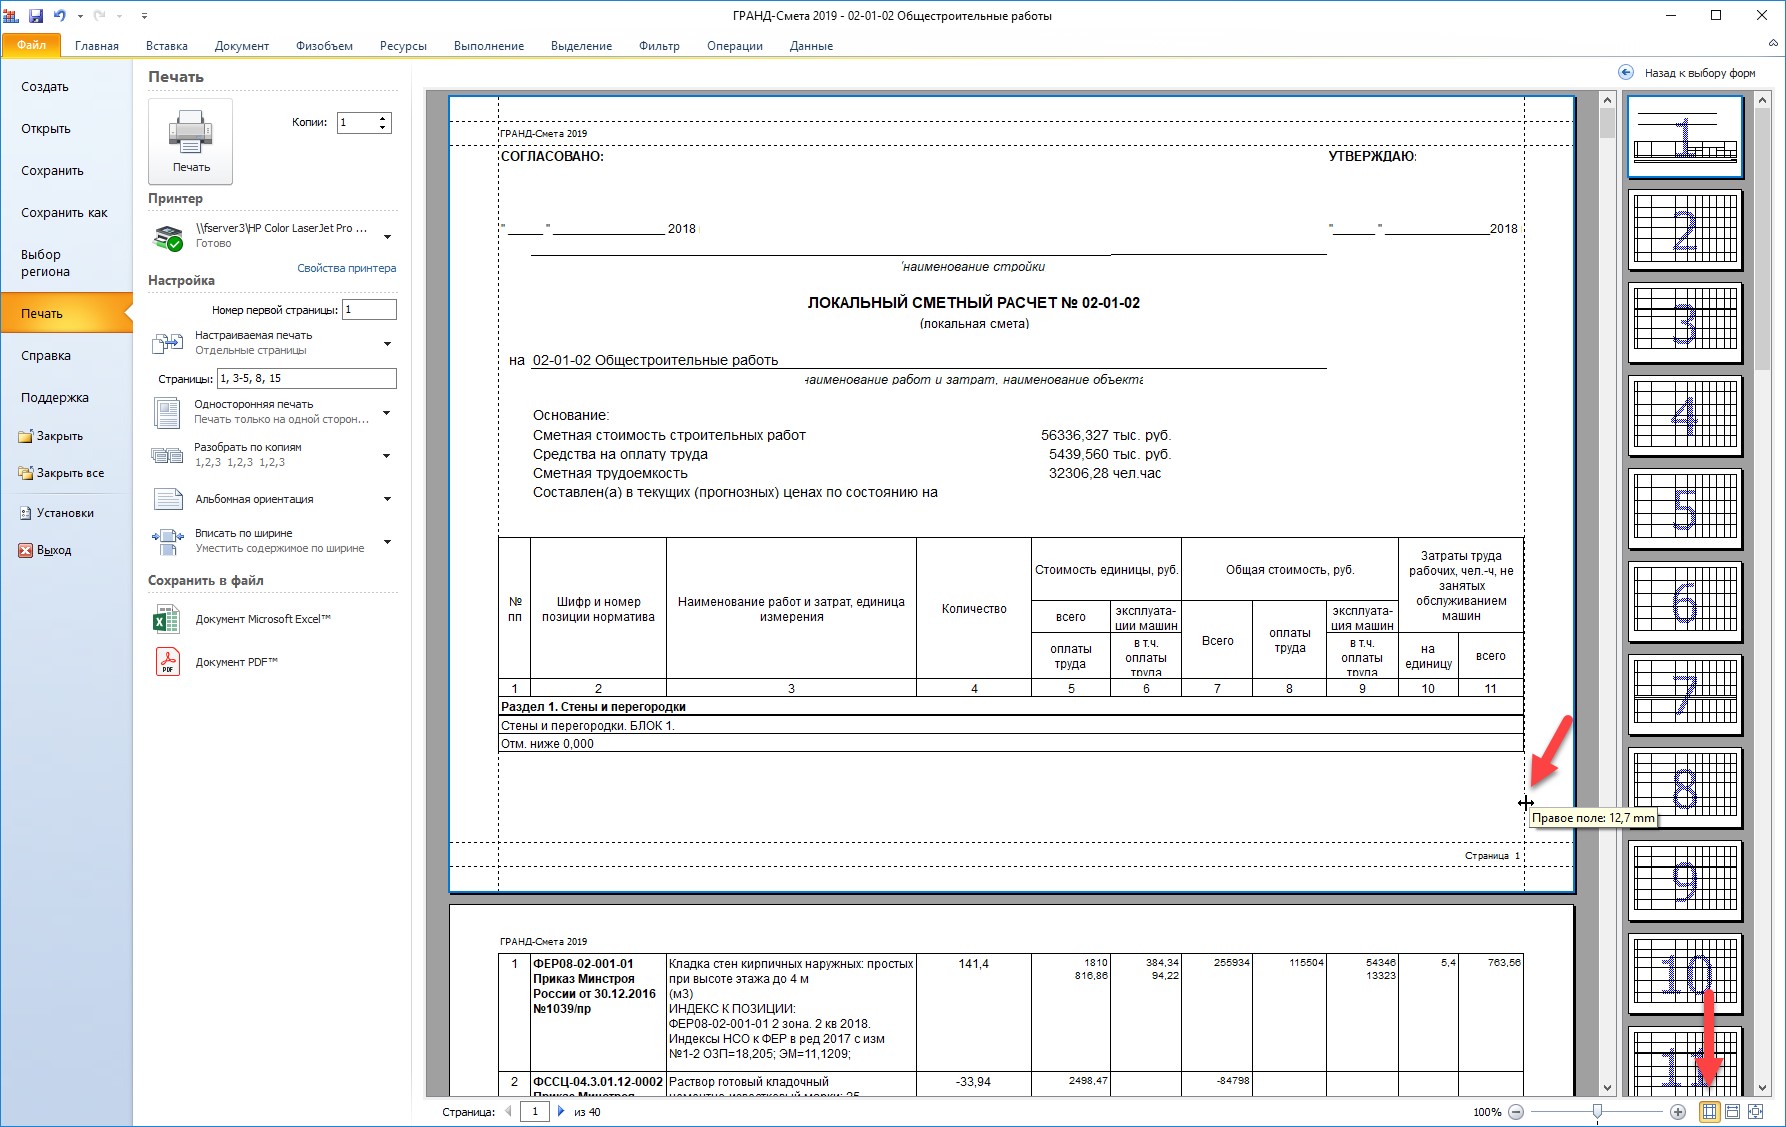The image size is (1786, 1127).
Task: Open the Данные ribbon tab
Action: [x=811, y=46]
